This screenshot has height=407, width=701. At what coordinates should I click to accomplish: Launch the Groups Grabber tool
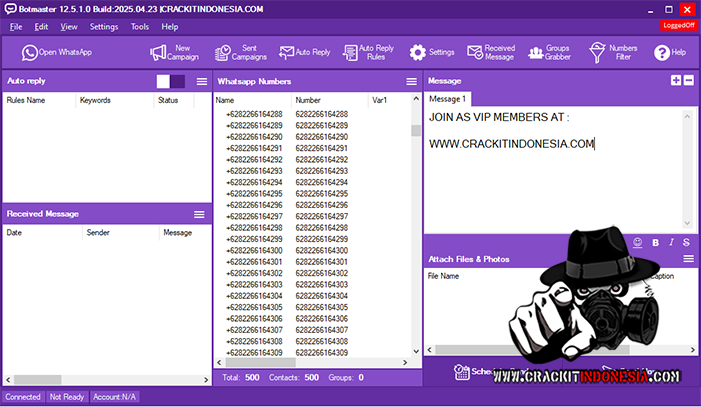pos(536,52)
